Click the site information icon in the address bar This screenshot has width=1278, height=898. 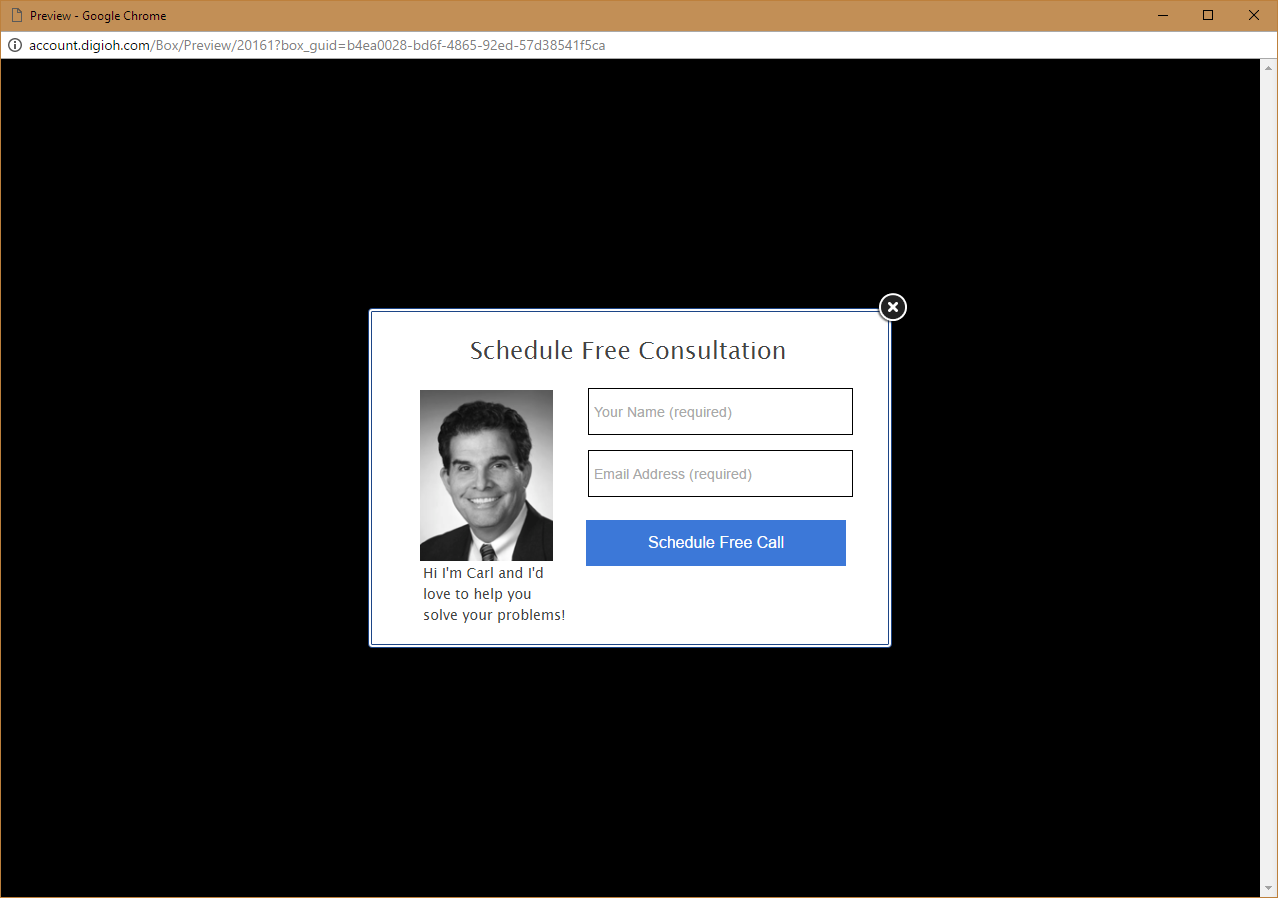pyautogui.click(x=15, y=45)
